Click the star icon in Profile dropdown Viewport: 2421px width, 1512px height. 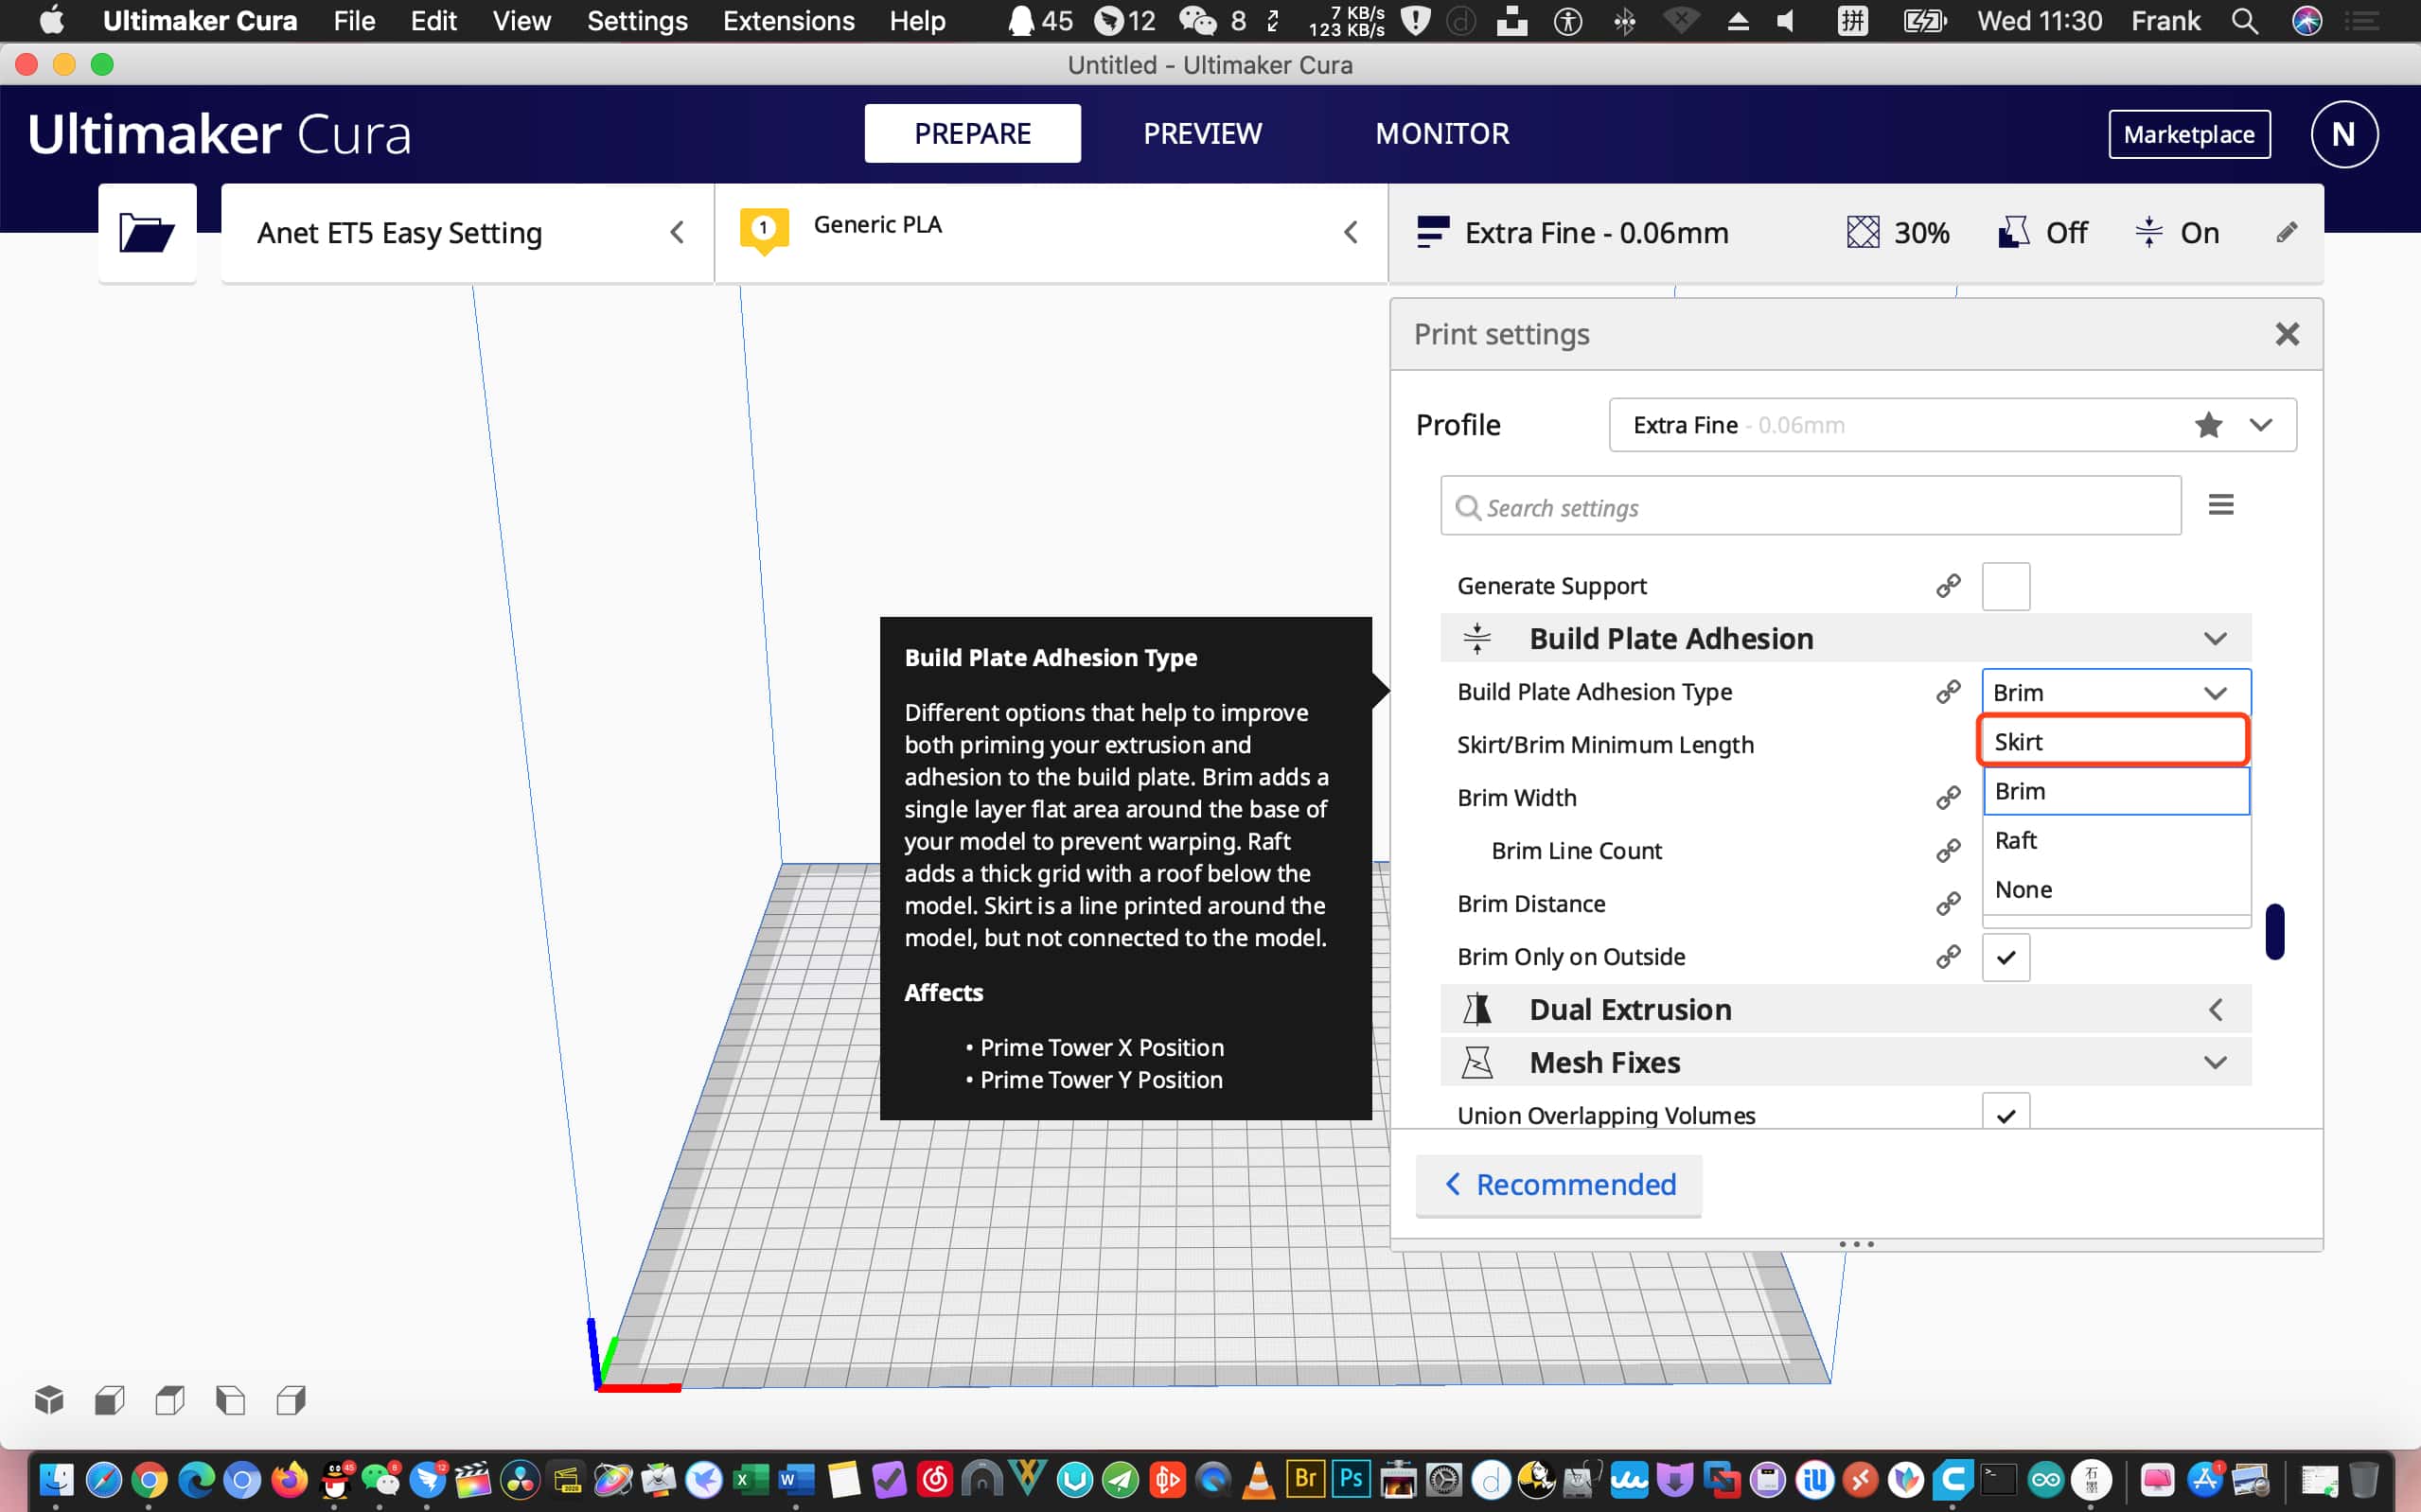(2208, 426)
